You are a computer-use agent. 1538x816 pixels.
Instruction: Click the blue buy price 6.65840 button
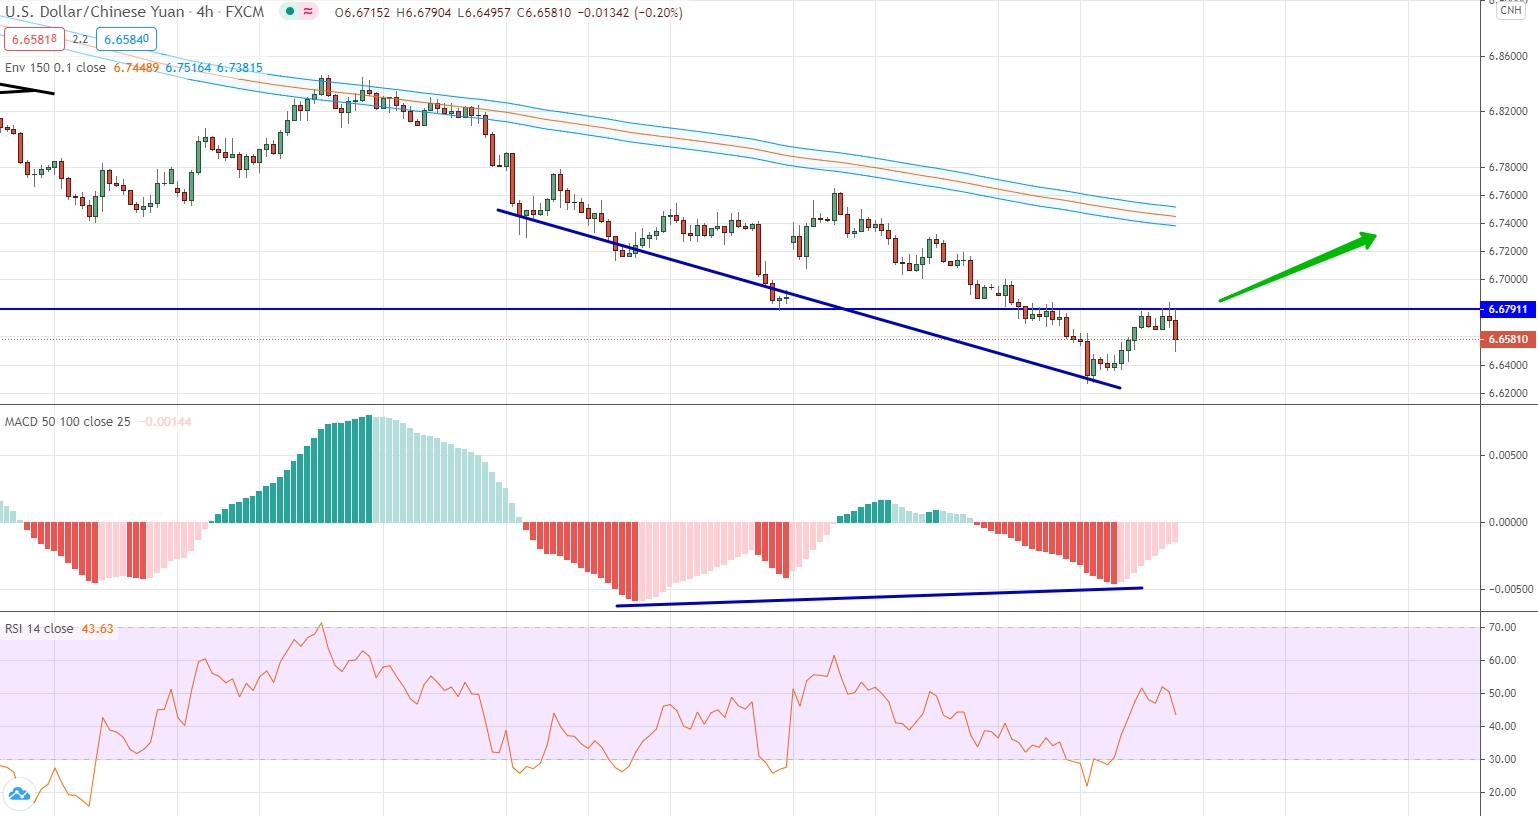click(x=126, y=39)
